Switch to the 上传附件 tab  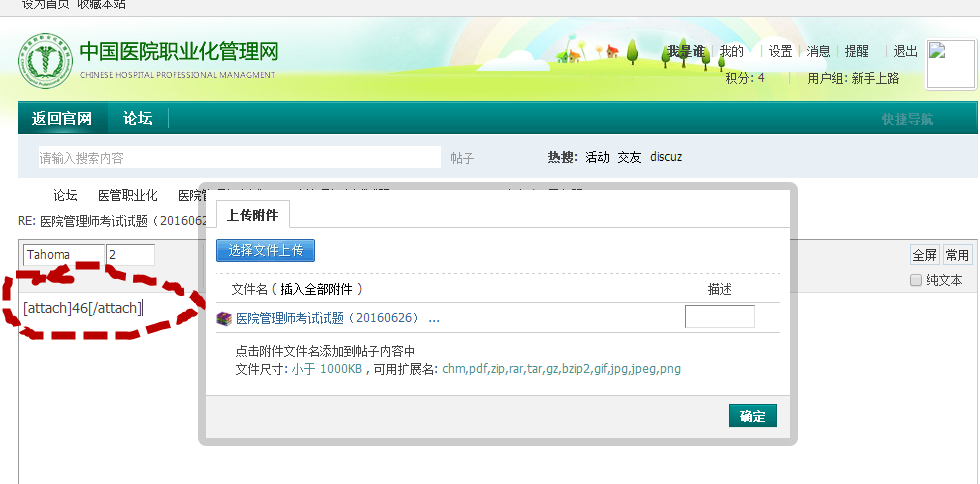coord(253,215)
